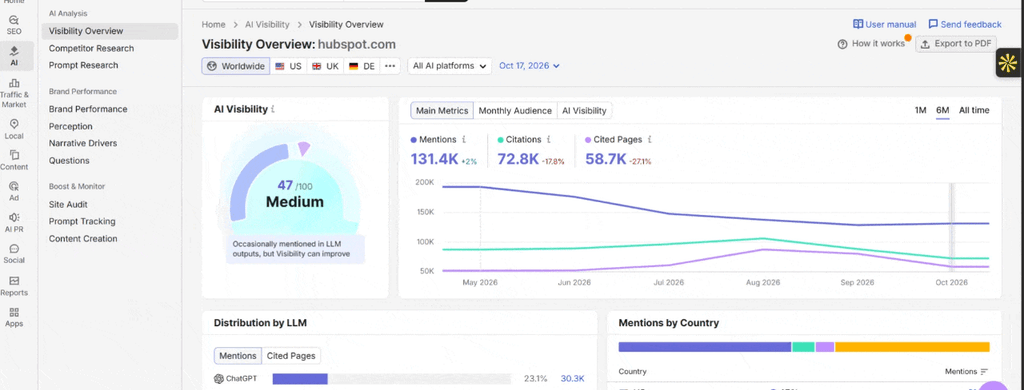Viewport: 1024px width, 390px height.
Task: Select the AI icon in left rail
Action: click(x=14, y=56)
